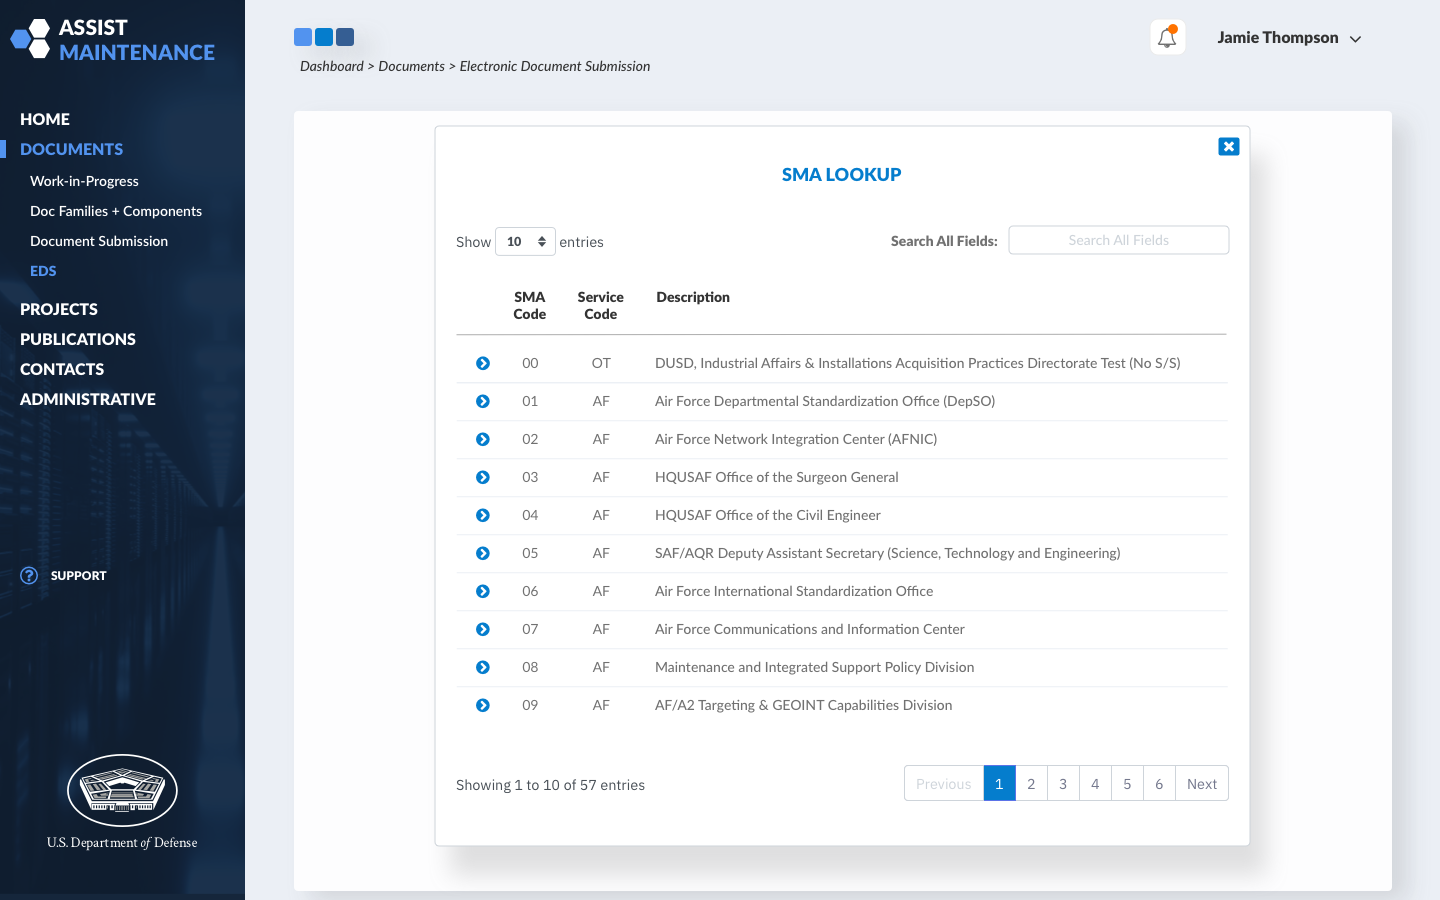Click the SMA LOOKUP dialog title

point(842,174)
